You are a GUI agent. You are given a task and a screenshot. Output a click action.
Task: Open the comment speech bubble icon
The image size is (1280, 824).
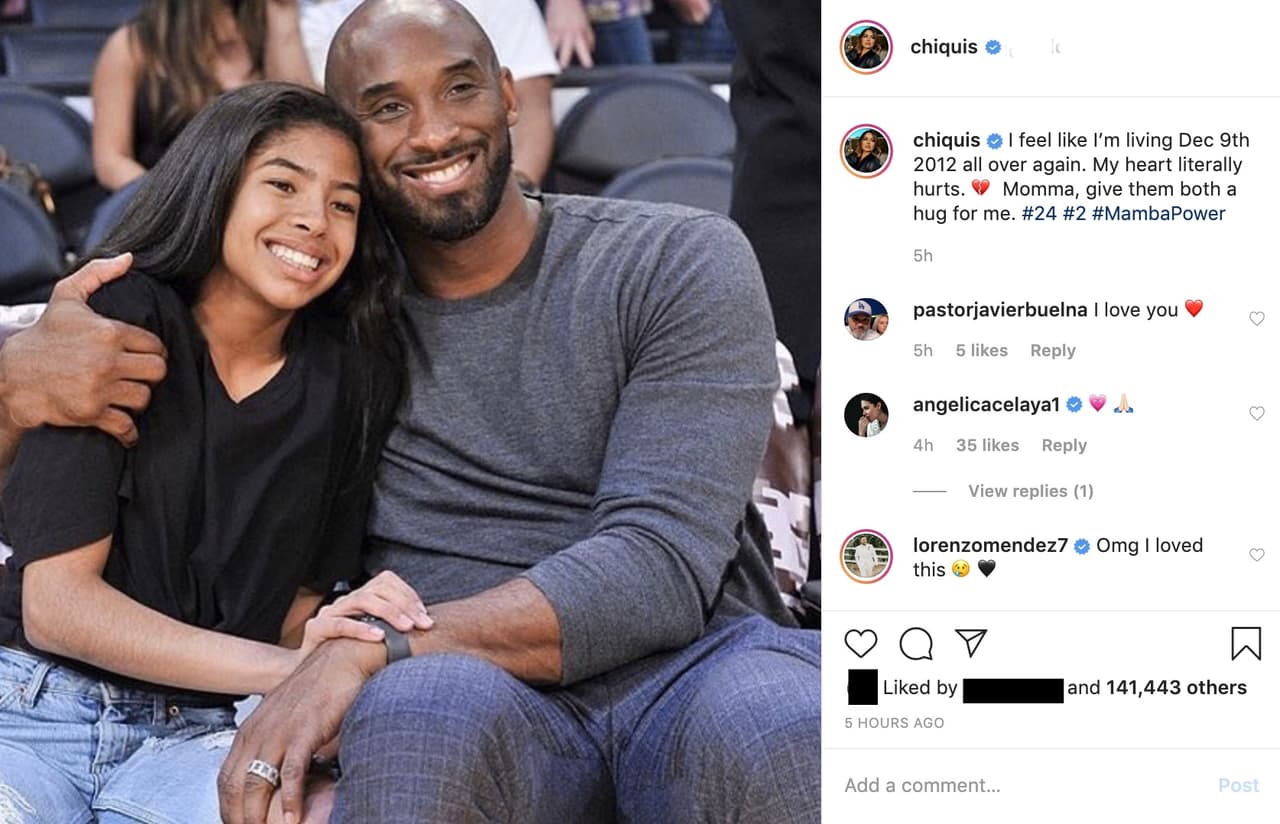(x=916, y=643)
